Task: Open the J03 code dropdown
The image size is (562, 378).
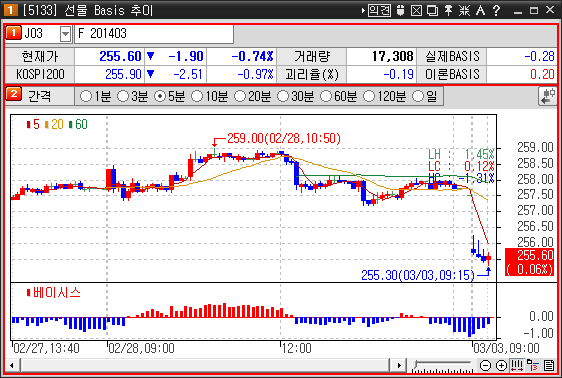Action: (65, 34)
